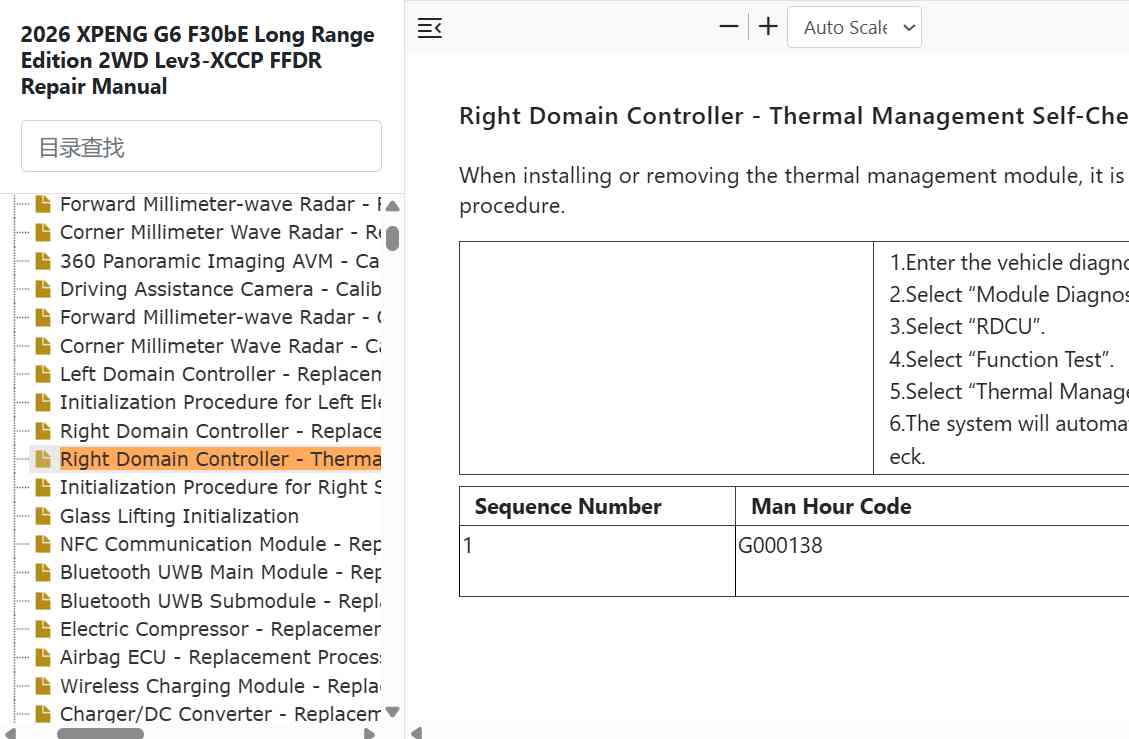Click document icon beside Initialization Procedure for Right

pos(43,488)
